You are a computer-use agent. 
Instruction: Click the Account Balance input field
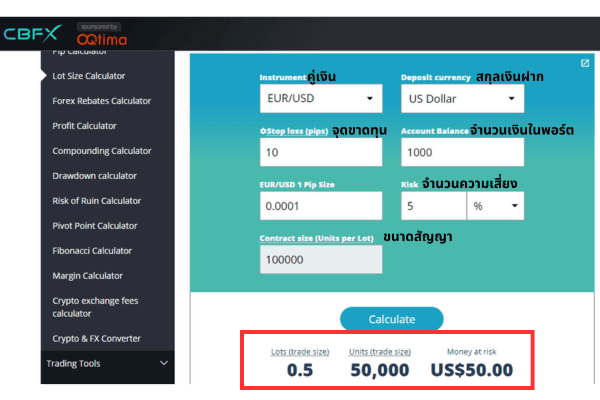point(462,152)
